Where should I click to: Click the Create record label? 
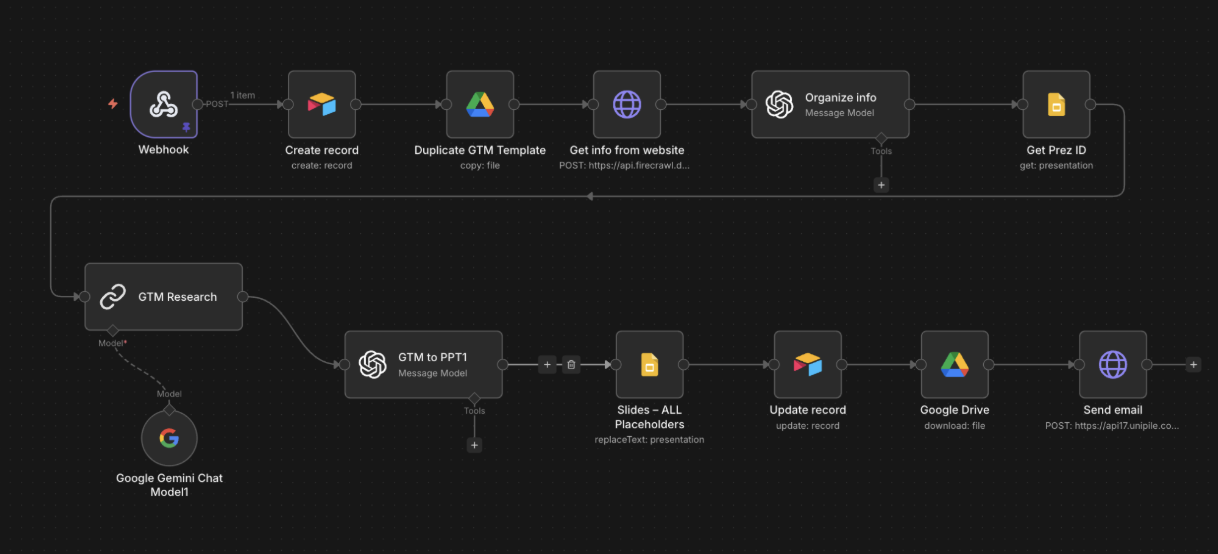tap(322, 150)
